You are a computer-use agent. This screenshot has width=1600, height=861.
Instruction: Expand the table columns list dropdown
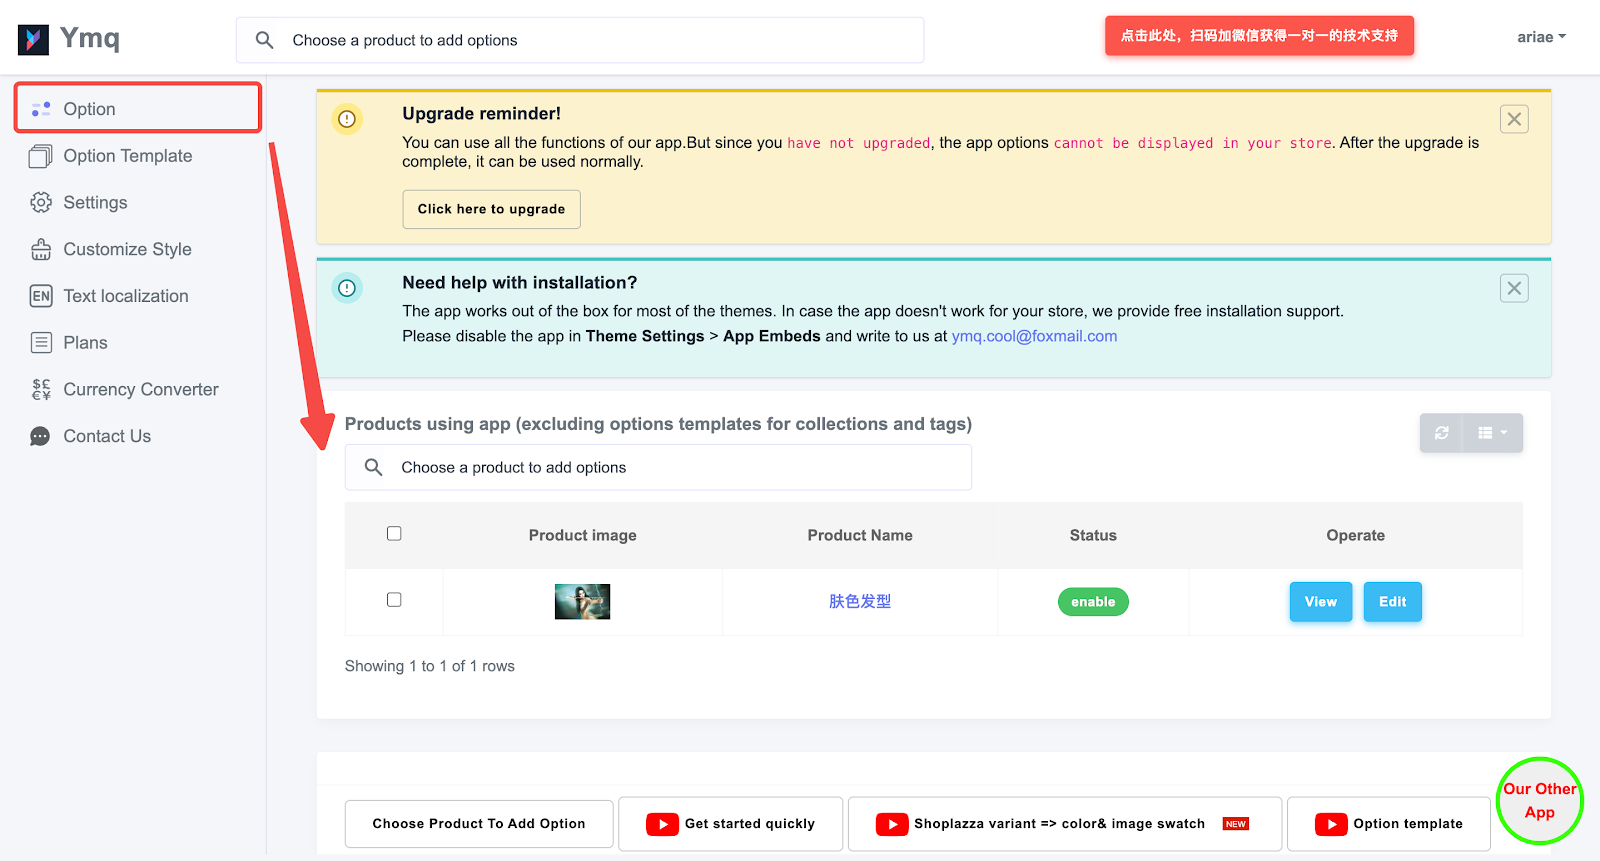1492,433
